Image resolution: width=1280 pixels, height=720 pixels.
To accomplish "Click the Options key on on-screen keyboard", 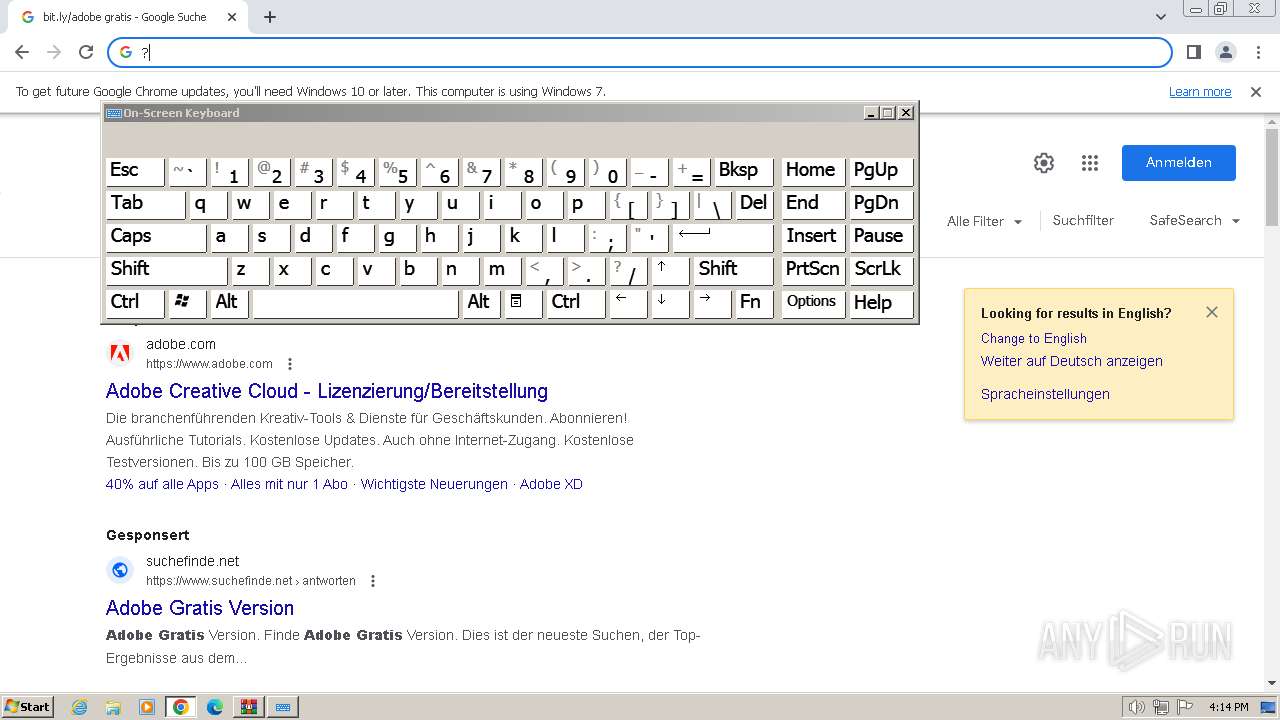I will pyautogui.click(x=813, y=303).
